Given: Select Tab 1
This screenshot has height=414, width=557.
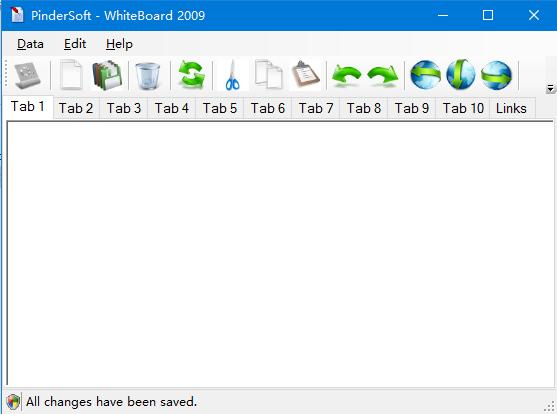Looking at the screenshot, I should click(28, 107).
